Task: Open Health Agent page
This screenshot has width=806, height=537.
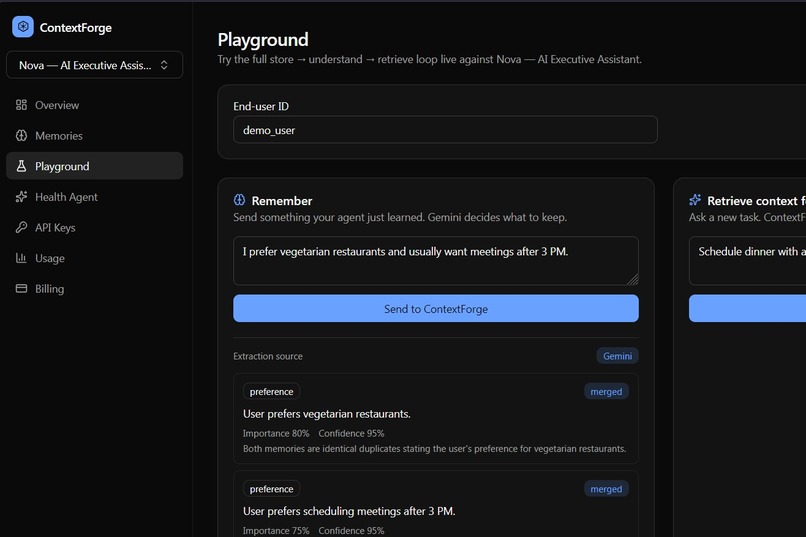Action: [x=95, y=197]
